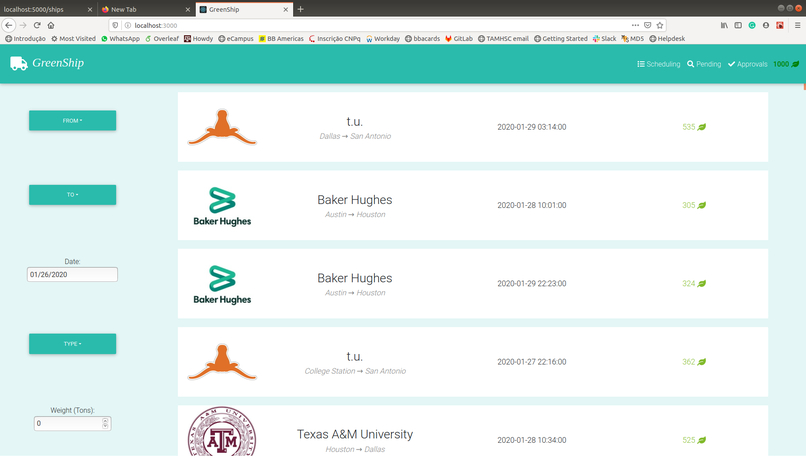
Task: Click the Date input field
Action: [x=72, y=274]
